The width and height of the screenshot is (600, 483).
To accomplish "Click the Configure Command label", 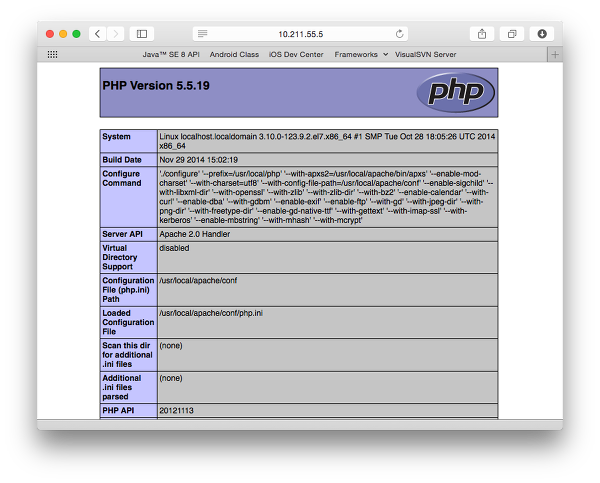I will pyautogui.click(x=122, y=178).
